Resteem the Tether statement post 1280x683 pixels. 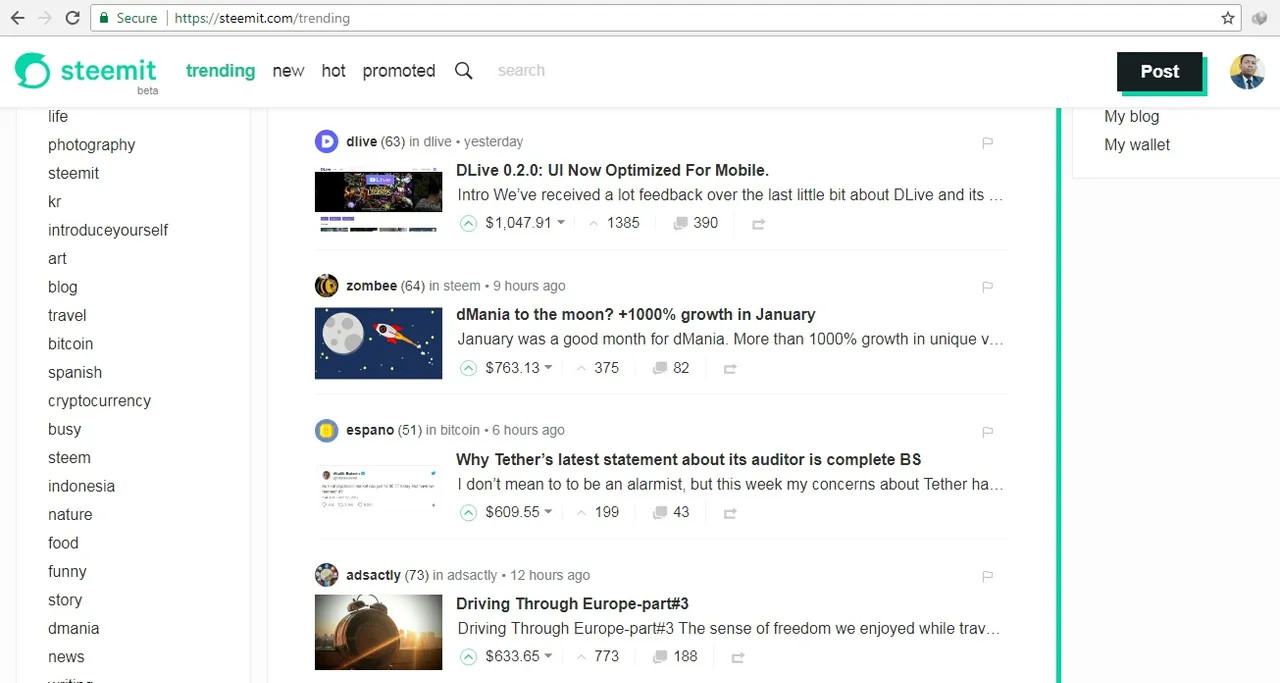pyautogui.click(x=730, y=513)
